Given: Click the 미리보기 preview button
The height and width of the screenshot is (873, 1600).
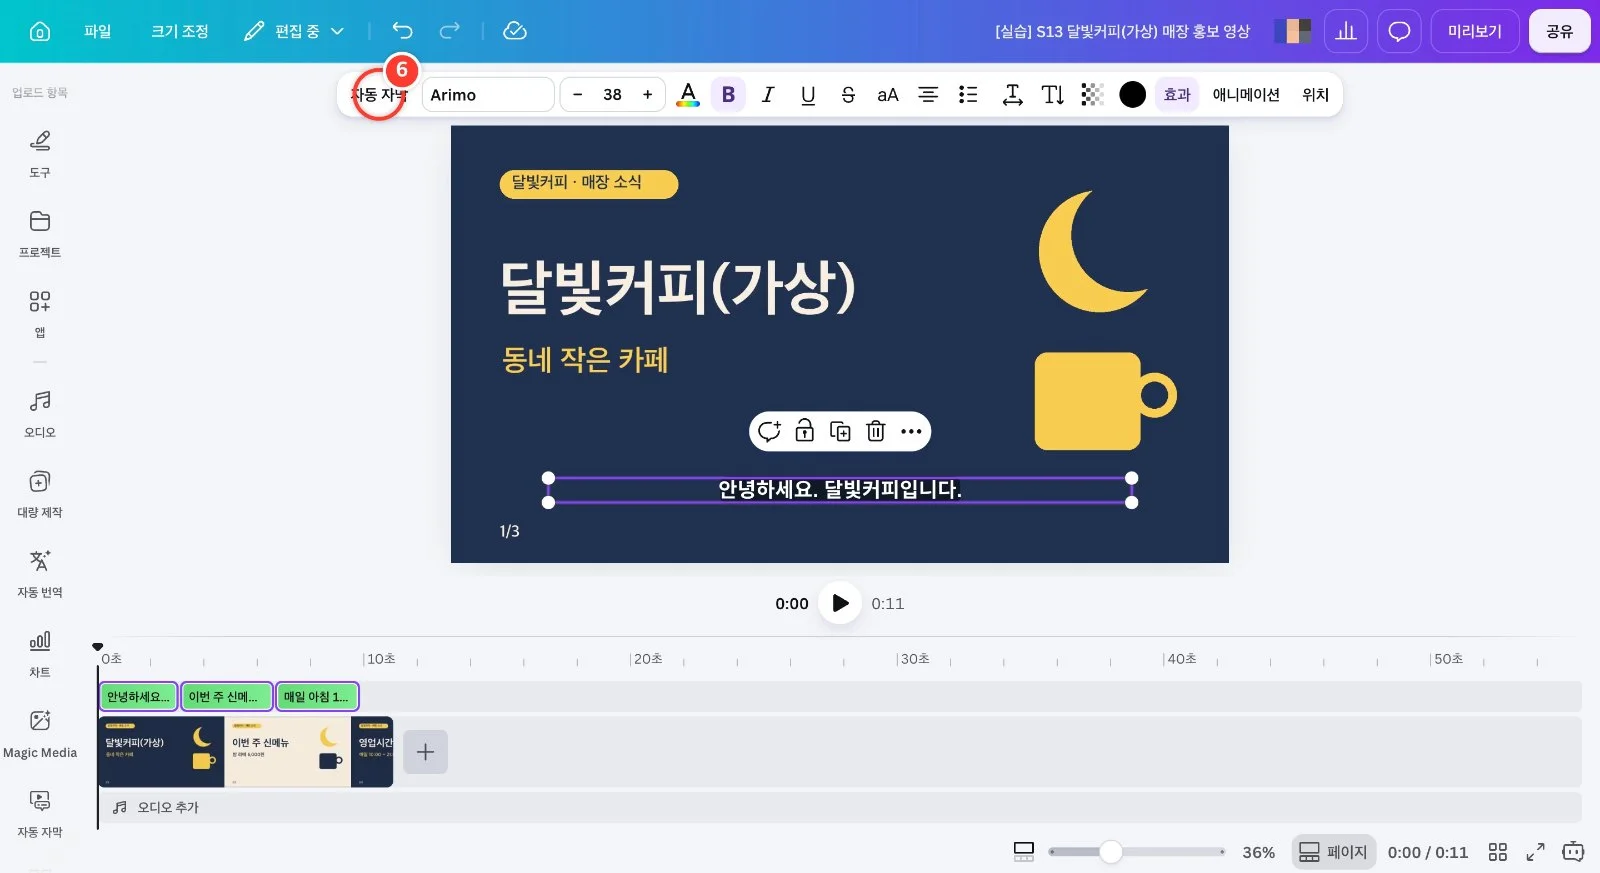Looking at the screenshot, I should 1475,31.
